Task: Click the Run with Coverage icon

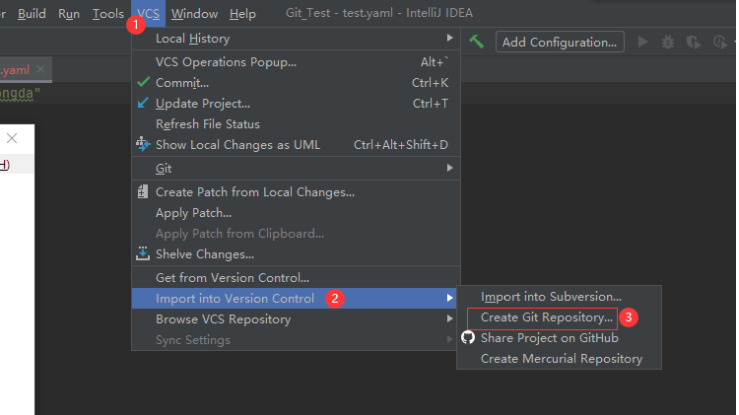Action: (x=692, y=42)
